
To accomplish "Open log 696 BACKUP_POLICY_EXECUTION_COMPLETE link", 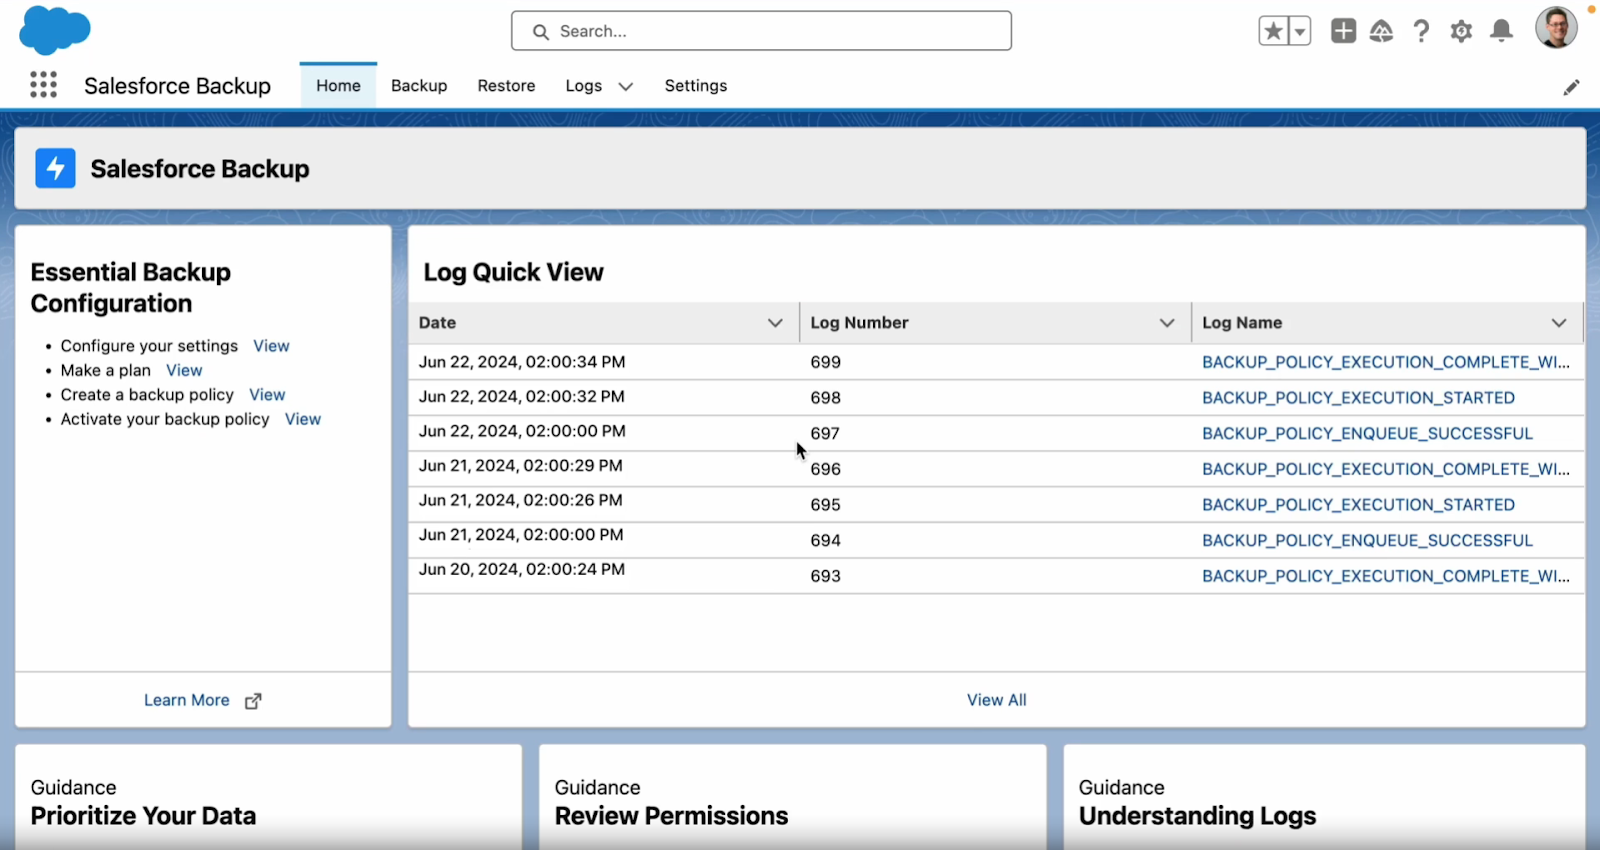I will (1386, 469).
